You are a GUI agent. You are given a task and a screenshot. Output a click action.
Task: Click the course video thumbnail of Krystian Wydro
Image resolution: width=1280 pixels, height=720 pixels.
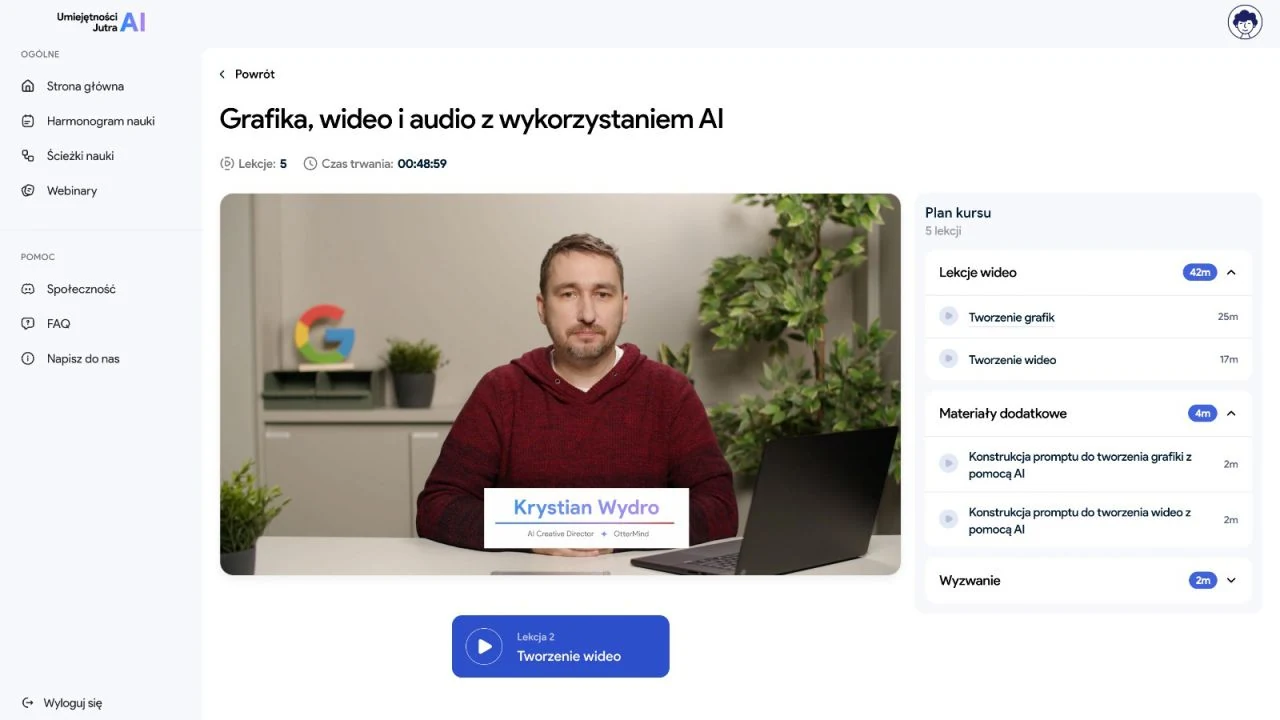[560, 384]
